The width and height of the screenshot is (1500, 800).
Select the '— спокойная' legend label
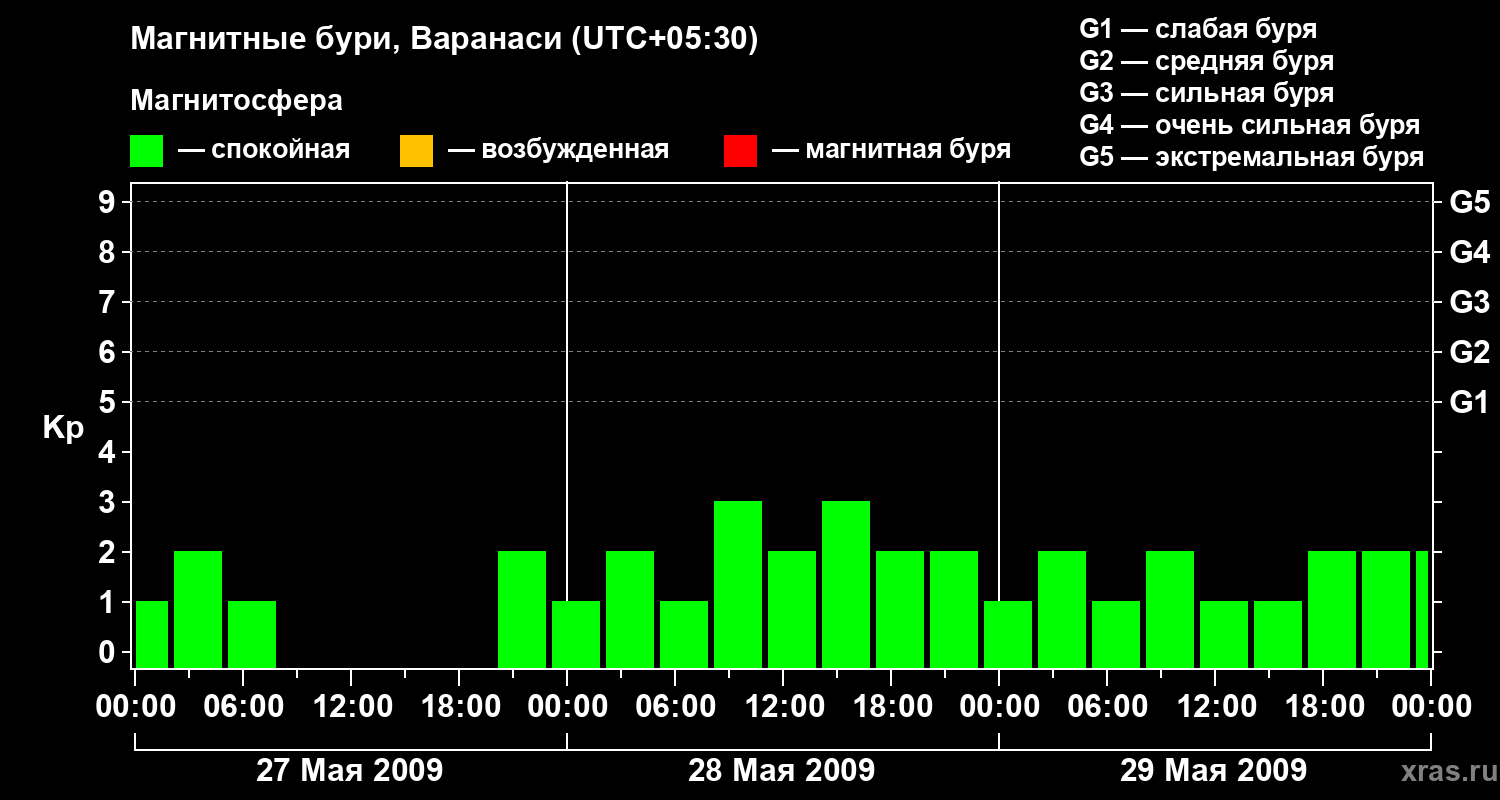click(264, 150)
